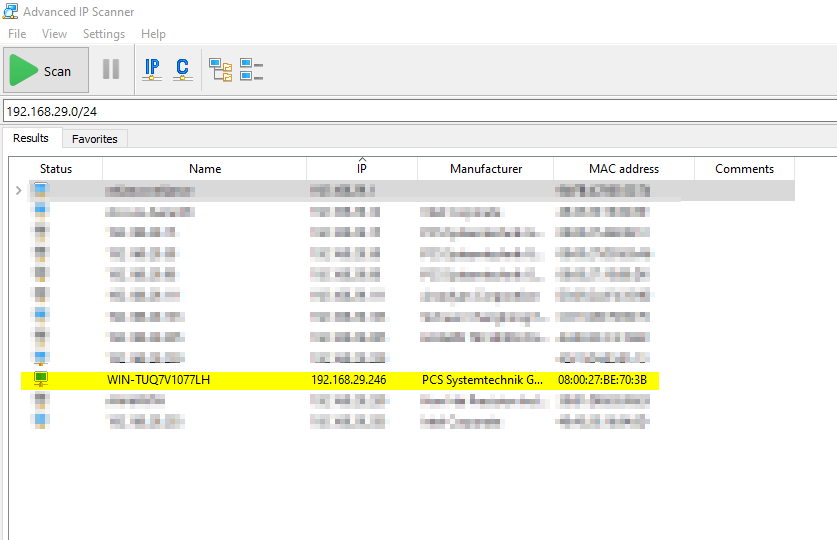Click the blue C subnet toolbar icon
Viewport: 837px width, 540px height.
click(183, 69)
